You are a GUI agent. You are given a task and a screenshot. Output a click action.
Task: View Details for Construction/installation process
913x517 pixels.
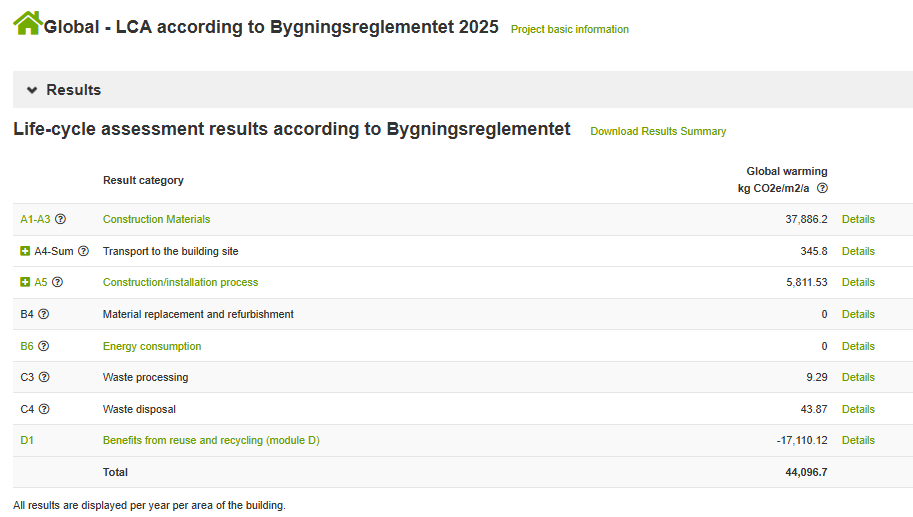858,282
